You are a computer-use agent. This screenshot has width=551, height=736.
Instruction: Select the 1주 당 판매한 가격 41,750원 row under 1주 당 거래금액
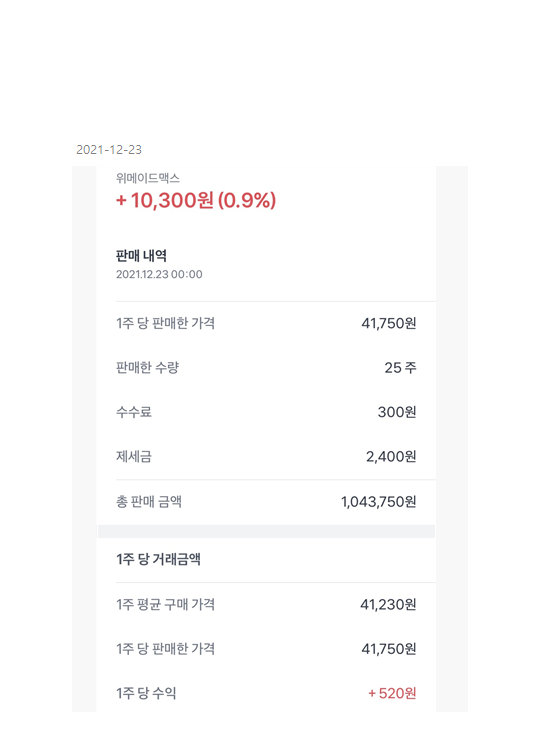coord(266,649)
